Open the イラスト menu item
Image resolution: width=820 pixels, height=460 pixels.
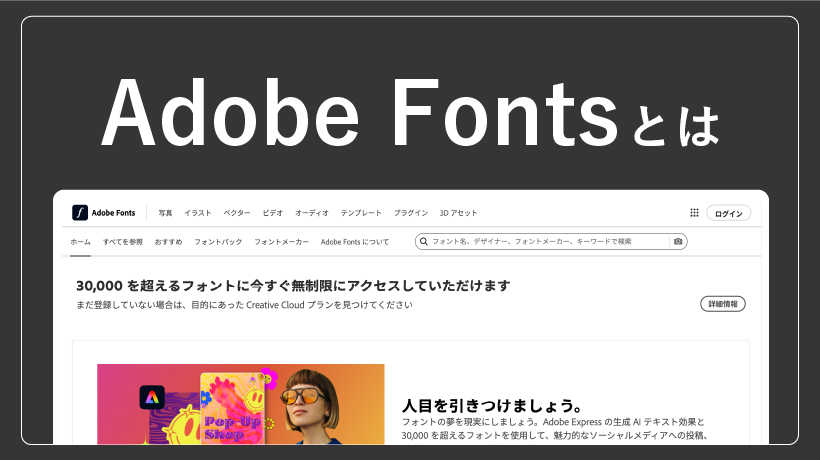198,213
